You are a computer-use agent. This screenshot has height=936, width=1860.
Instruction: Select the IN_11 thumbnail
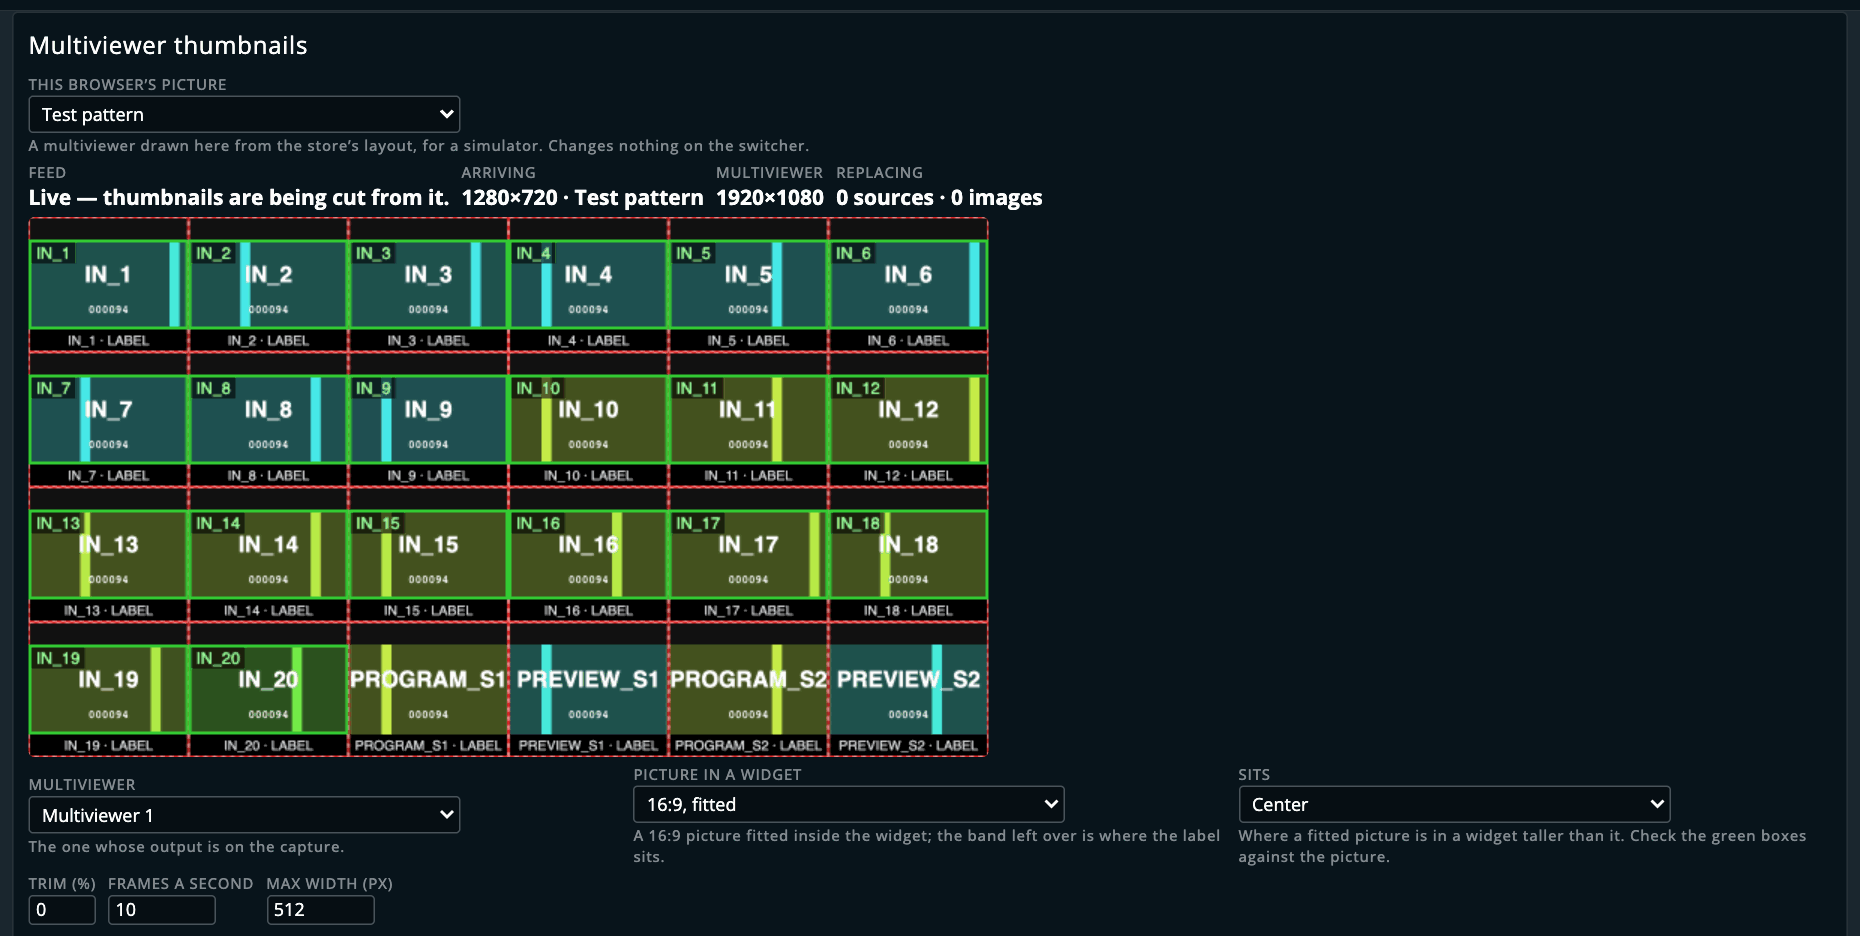coord(748,419)
